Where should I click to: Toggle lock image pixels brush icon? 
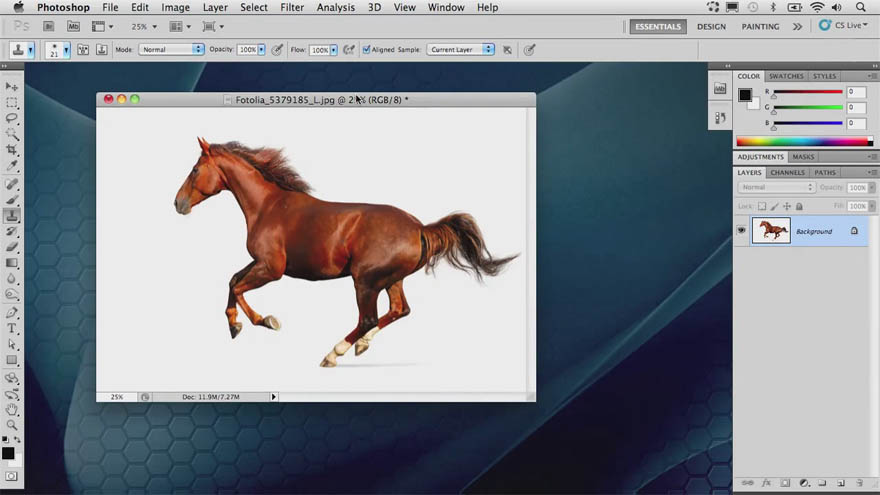pyautogui.click(x=774, y=206)
